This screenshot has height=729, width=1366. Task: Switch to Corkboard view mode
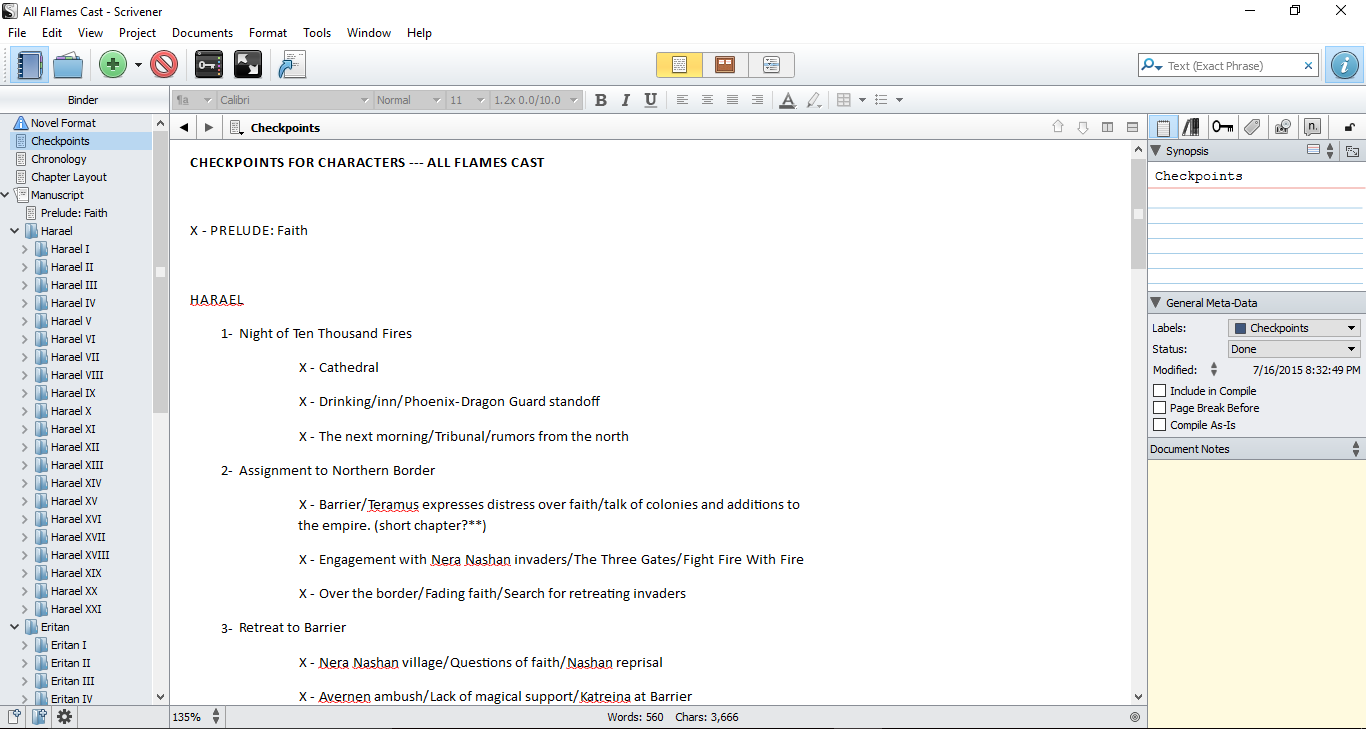(x=725, y=65)
